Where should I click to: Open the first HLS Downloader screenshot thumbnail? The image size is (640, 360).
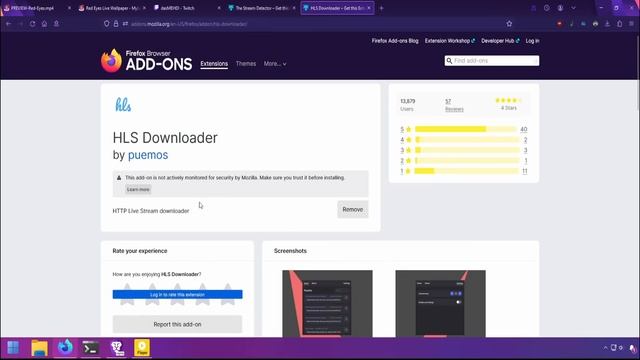pyautogui.click(x=327, y=304)
